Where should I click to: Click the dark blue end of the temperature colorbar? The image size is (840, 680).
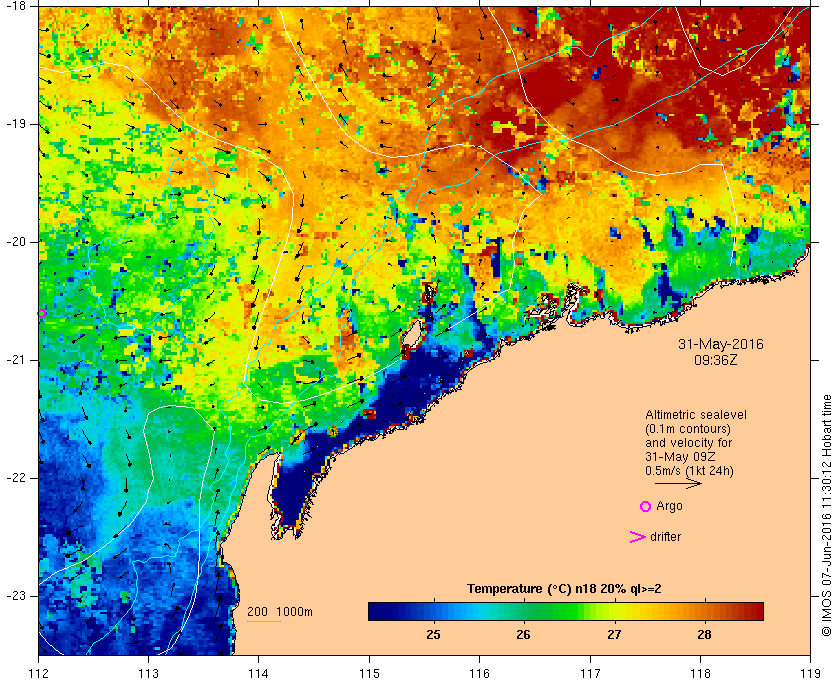[x=378, y=611]
